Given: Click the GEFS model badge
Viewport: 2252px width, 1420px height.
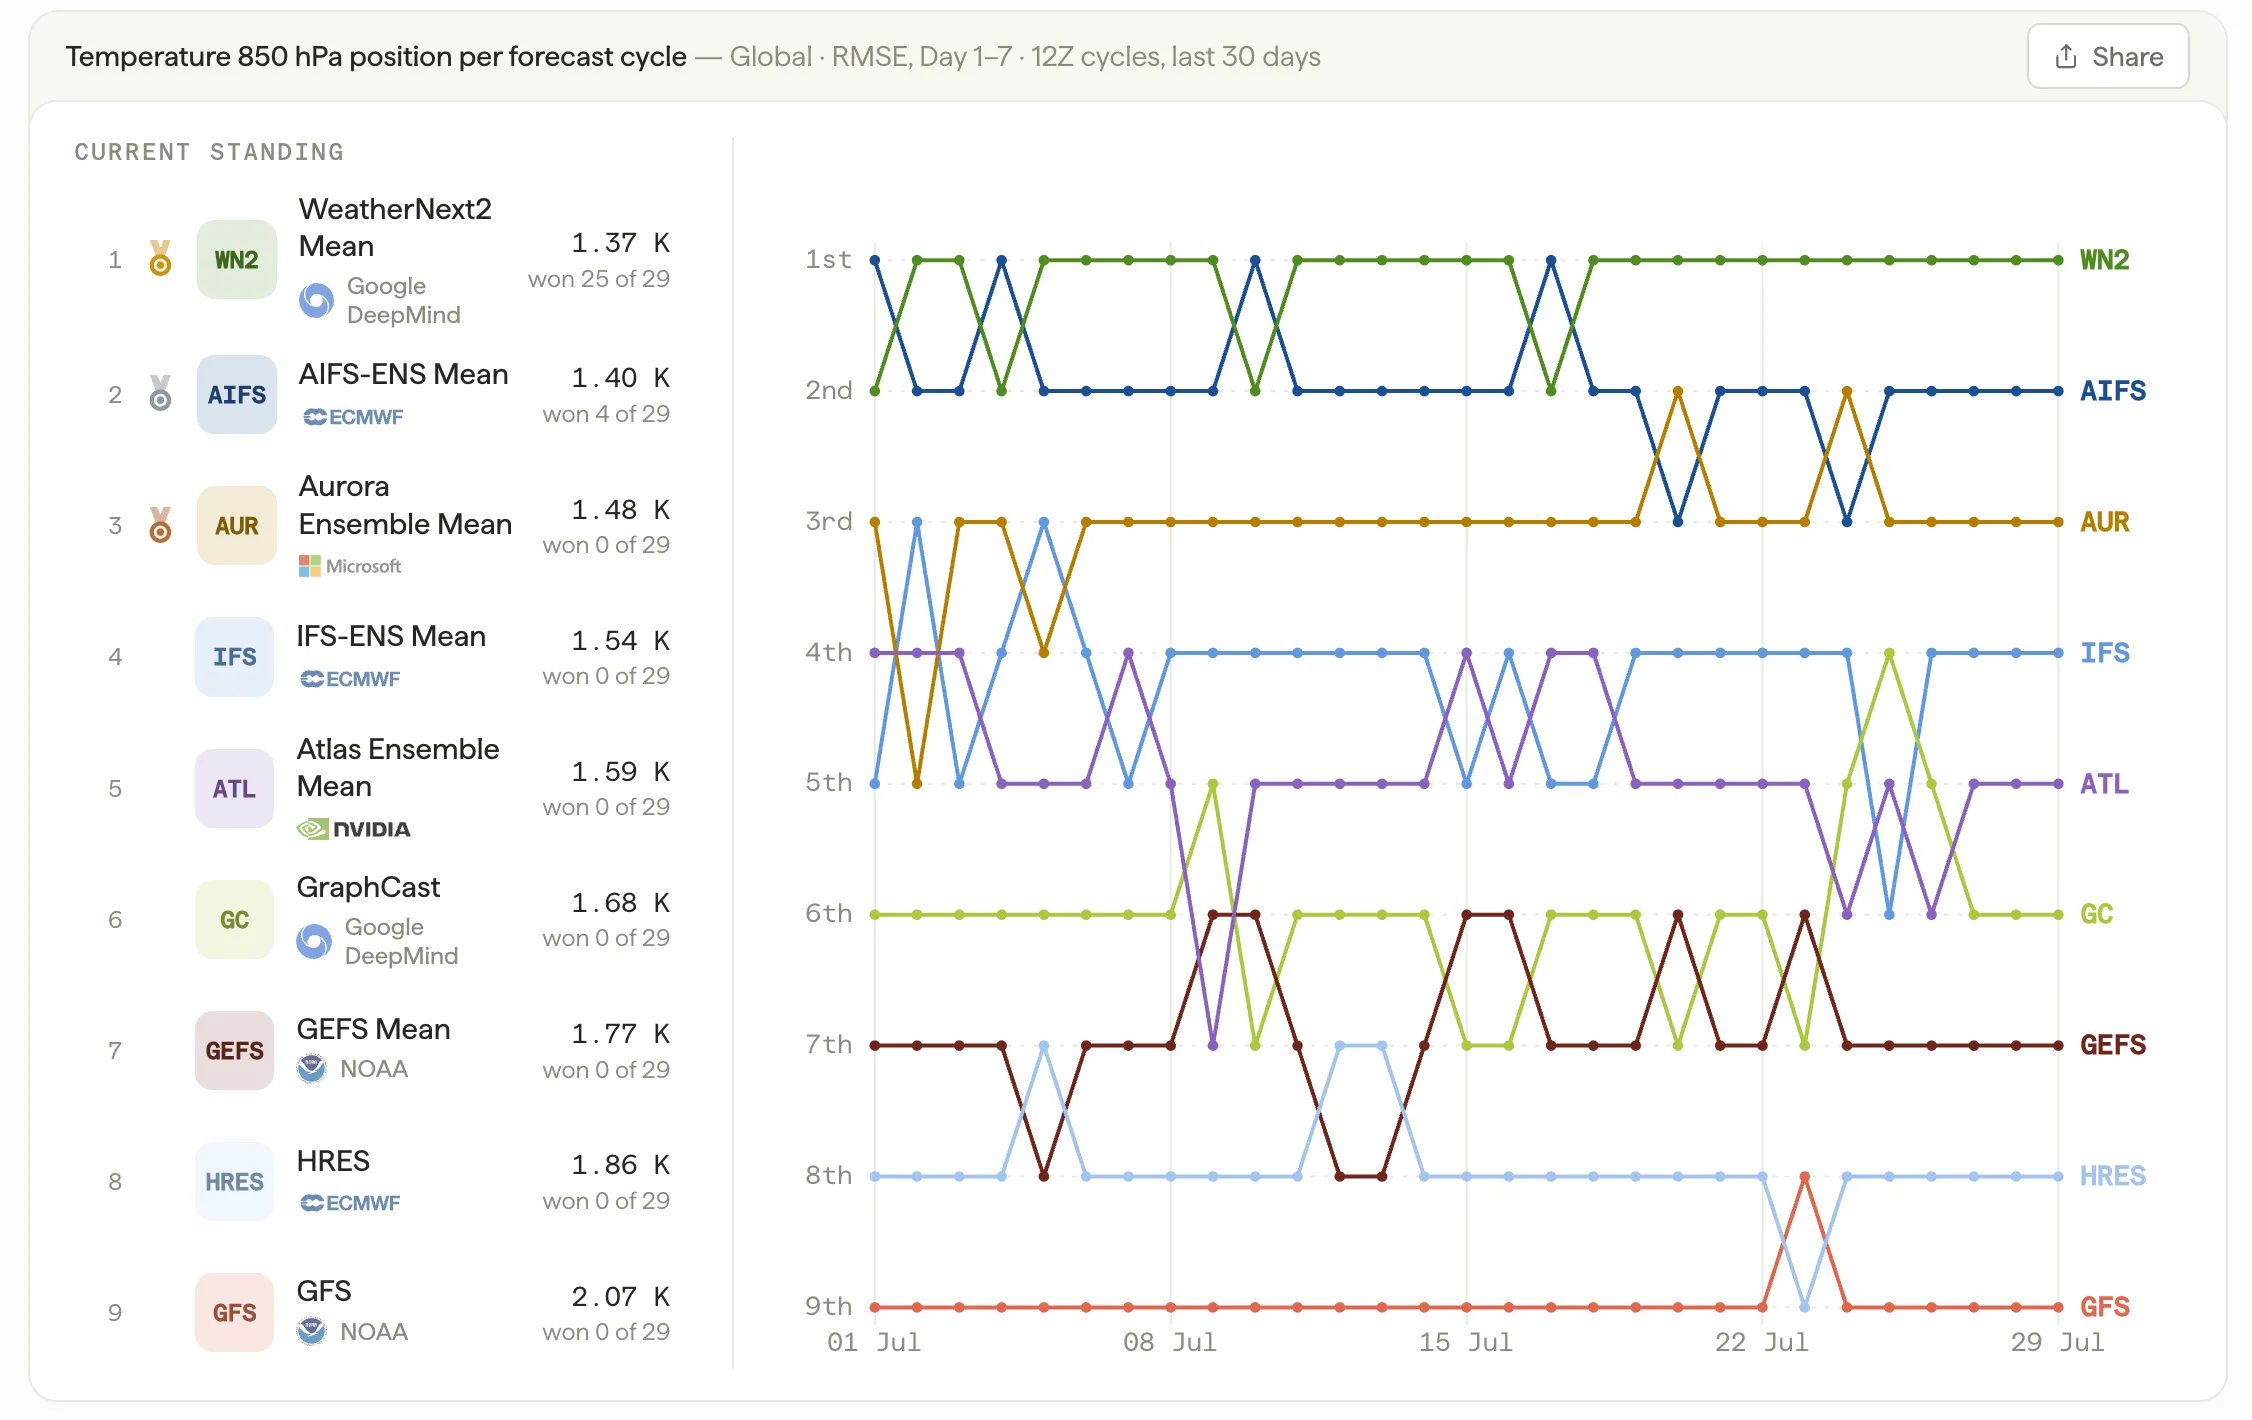Looking at the screenshot, I should [234, 1051].
